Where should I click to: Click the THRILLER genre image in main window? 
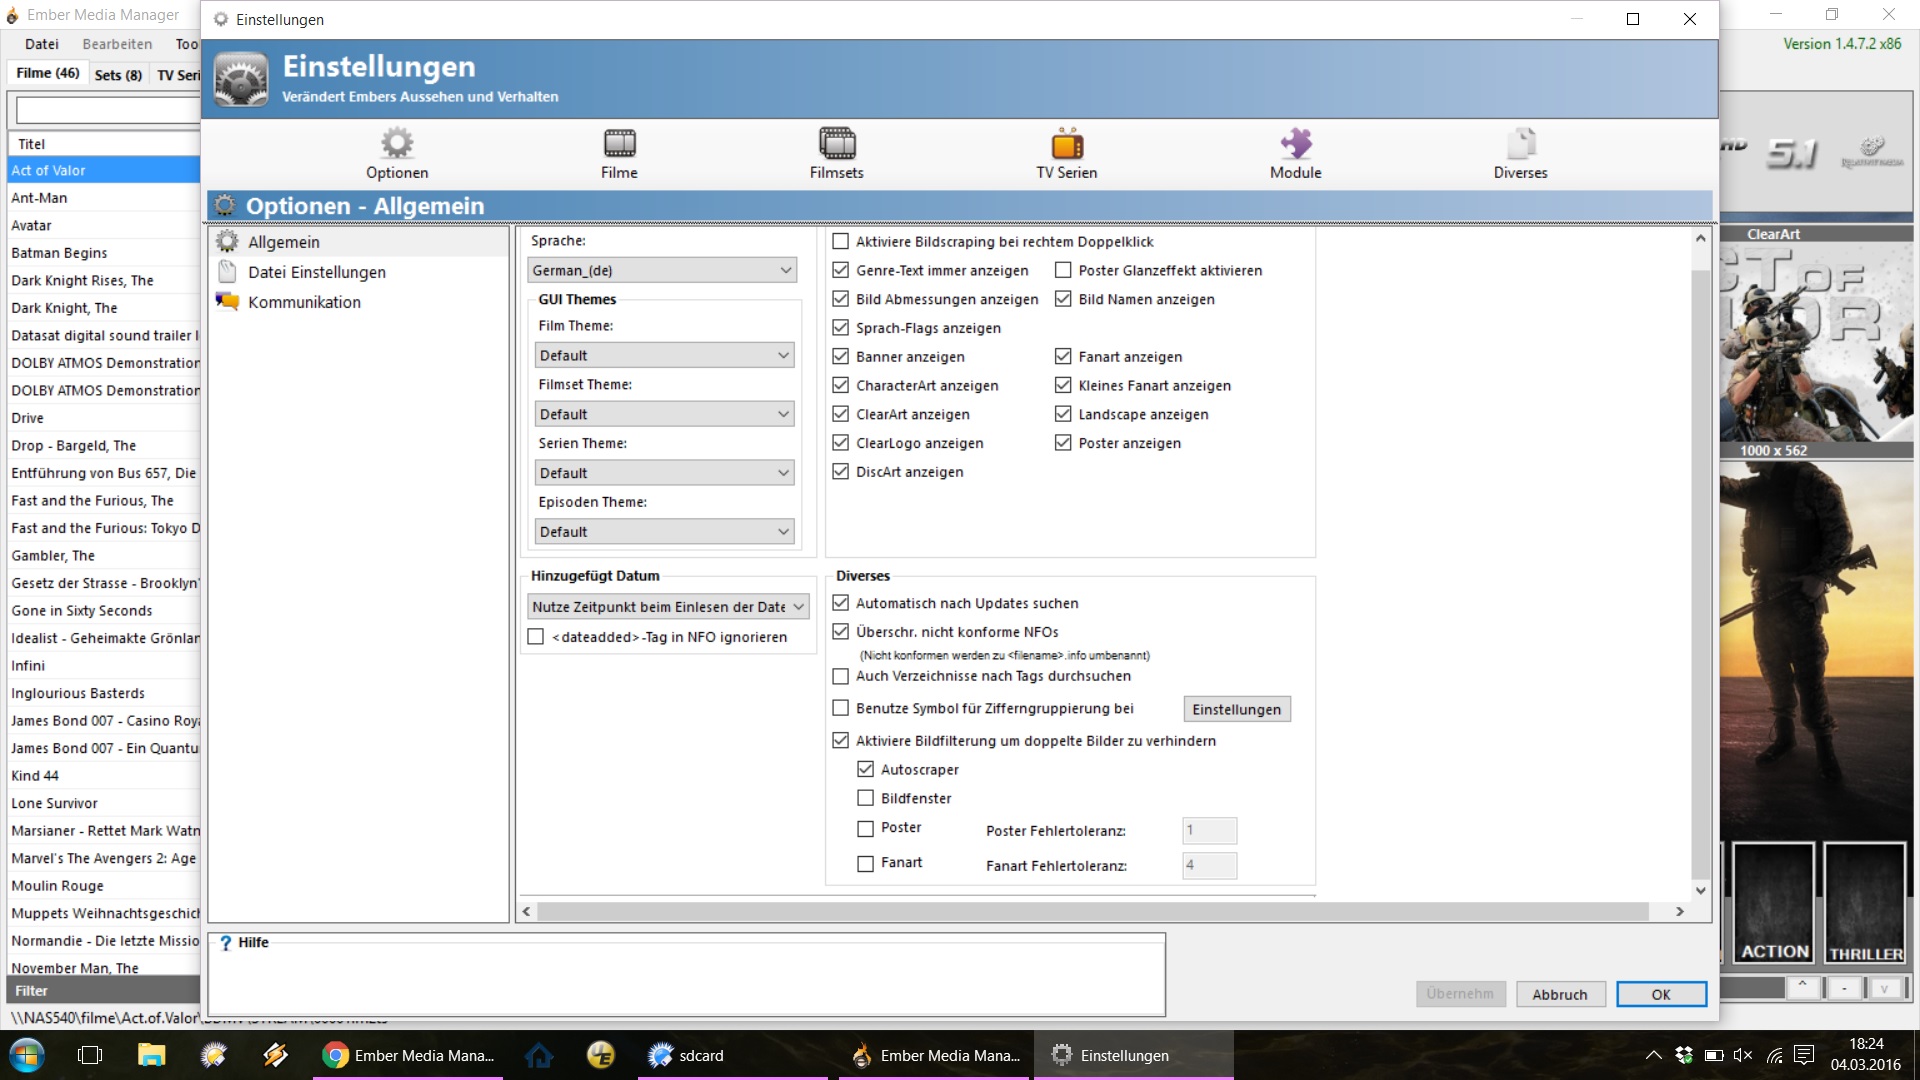coord(1865,903)
